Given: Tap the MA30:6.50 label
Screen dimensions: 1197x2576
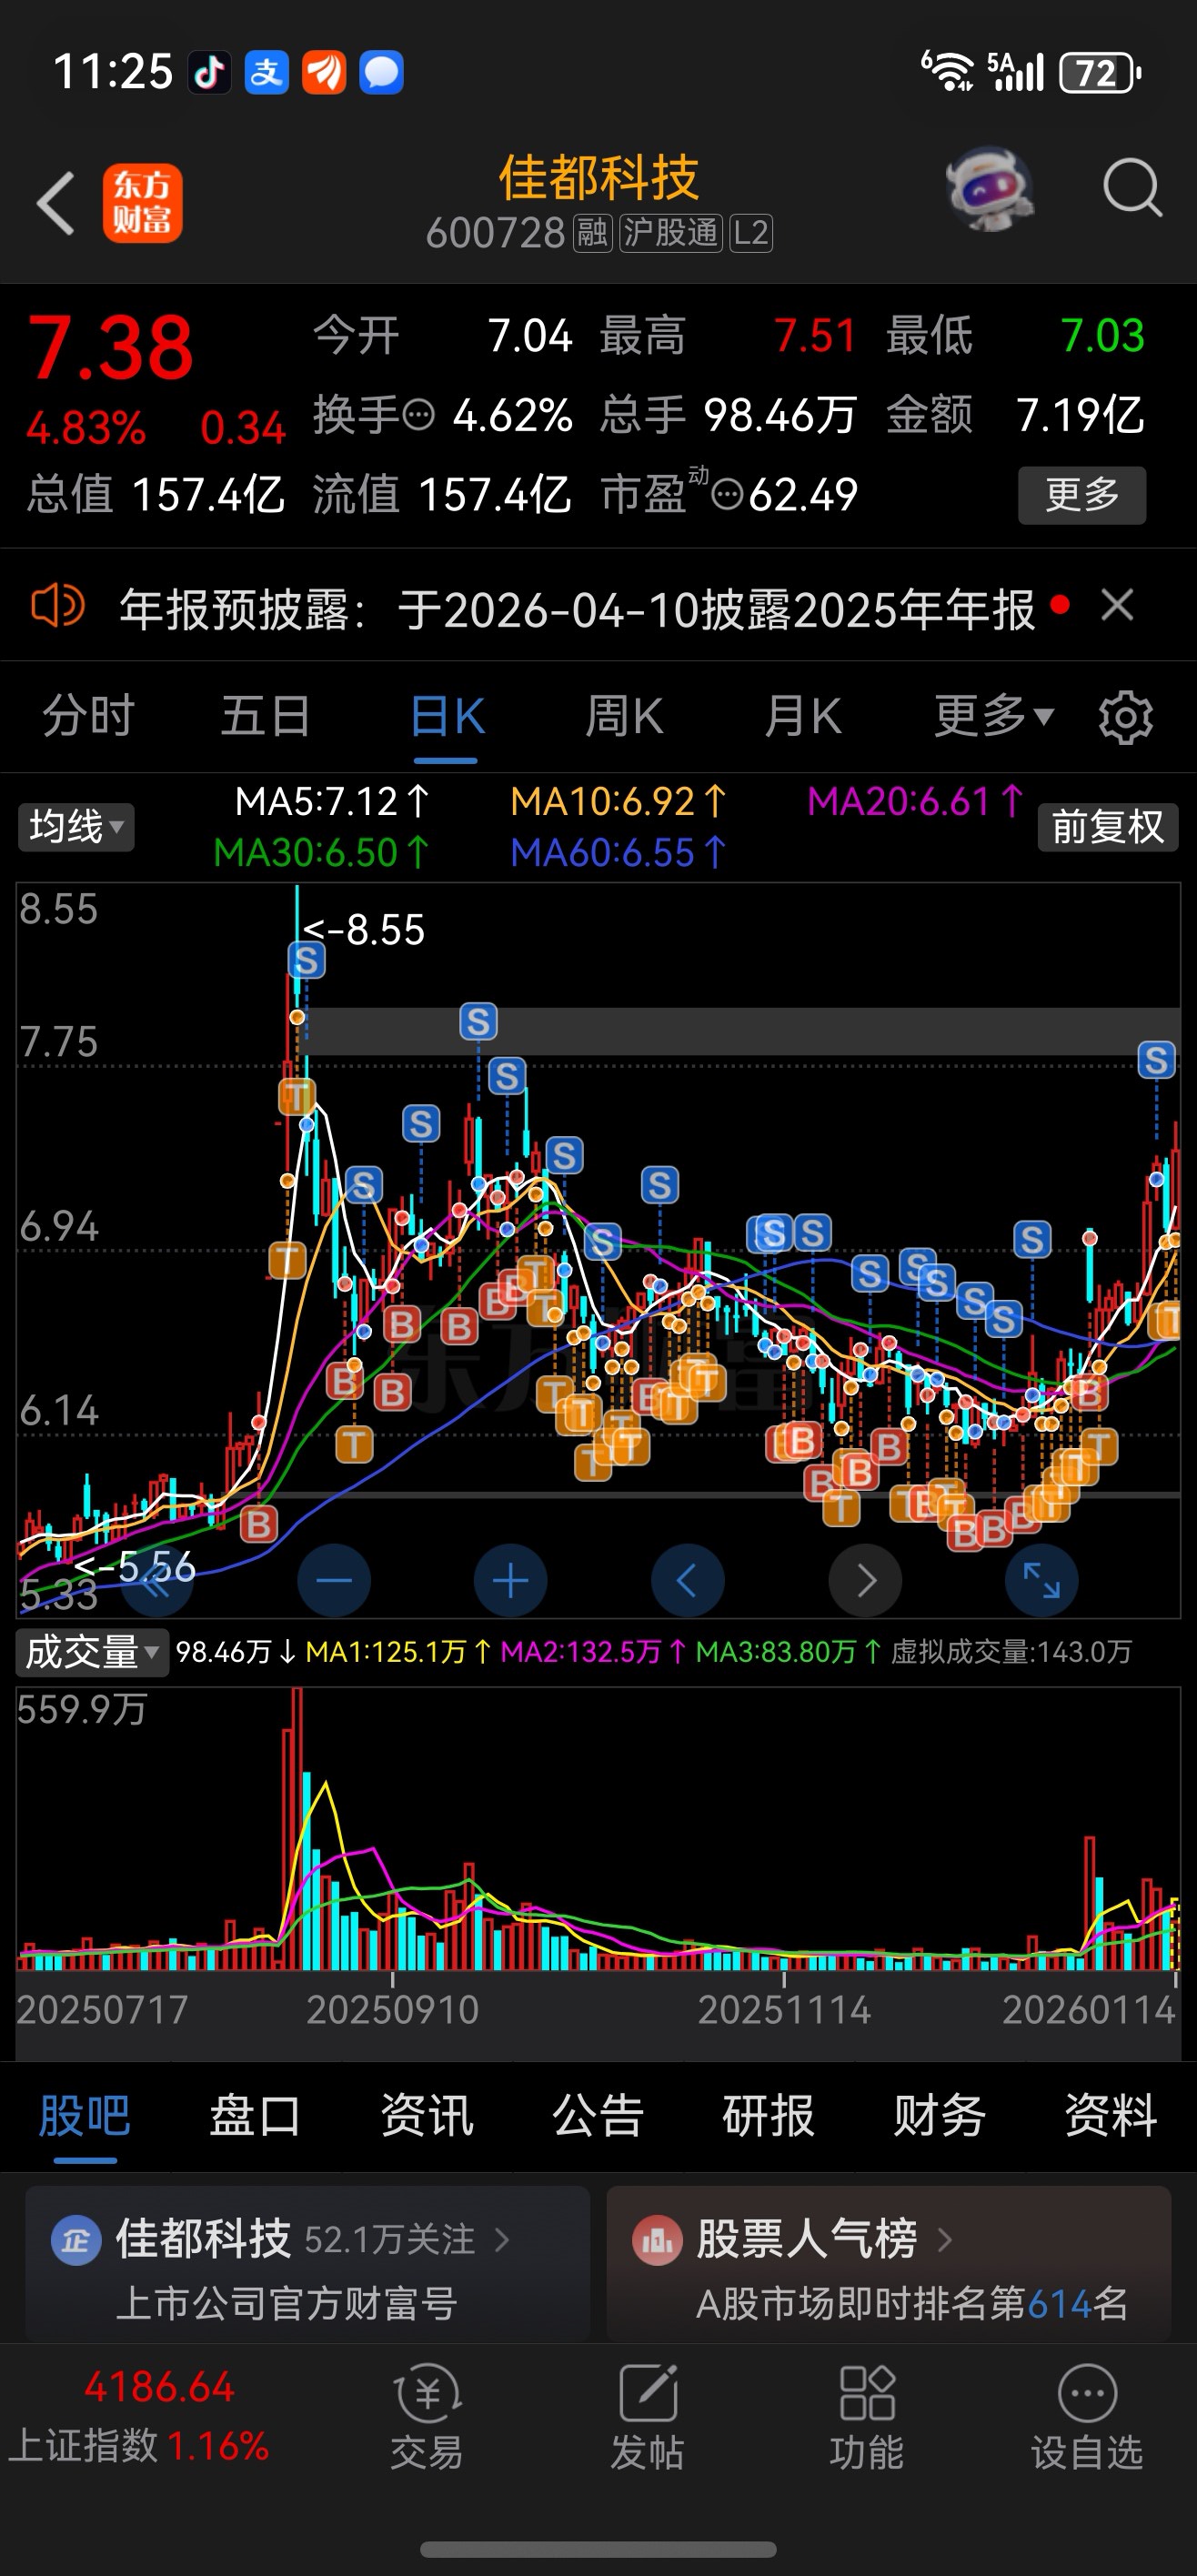Looking at the screenshot, I should pos(321,852).
